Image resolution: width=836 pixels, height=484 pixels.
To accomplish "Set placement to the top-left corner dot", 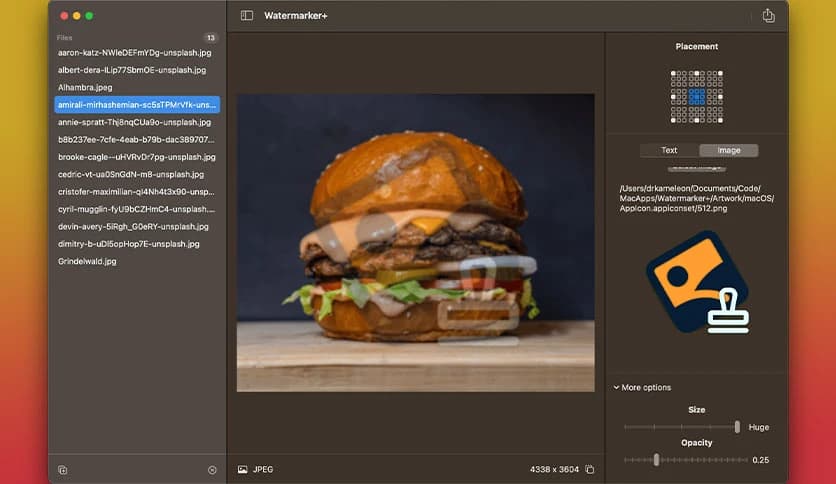I will point(674,73).
